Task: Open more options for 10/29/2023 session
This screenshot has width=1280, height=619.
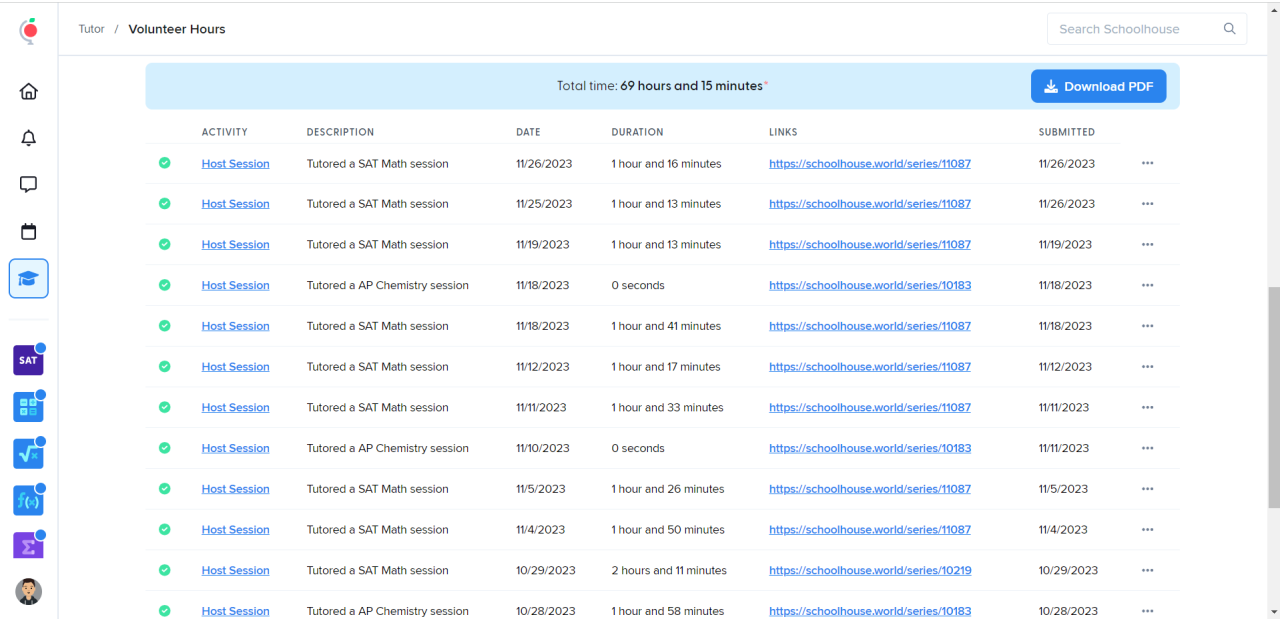Action: point(1147,570)
